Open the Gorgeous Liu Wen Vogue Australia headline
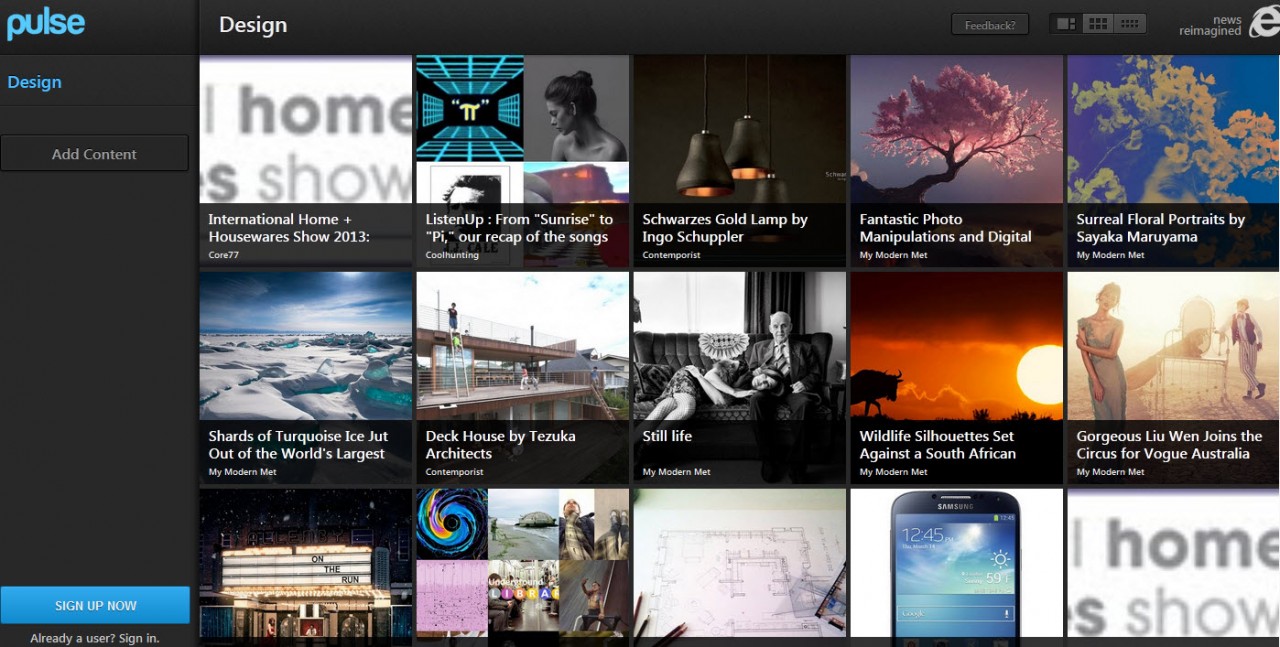Image resolution: width=1280 pixels, height=647 pixels. coord(1169,445)
